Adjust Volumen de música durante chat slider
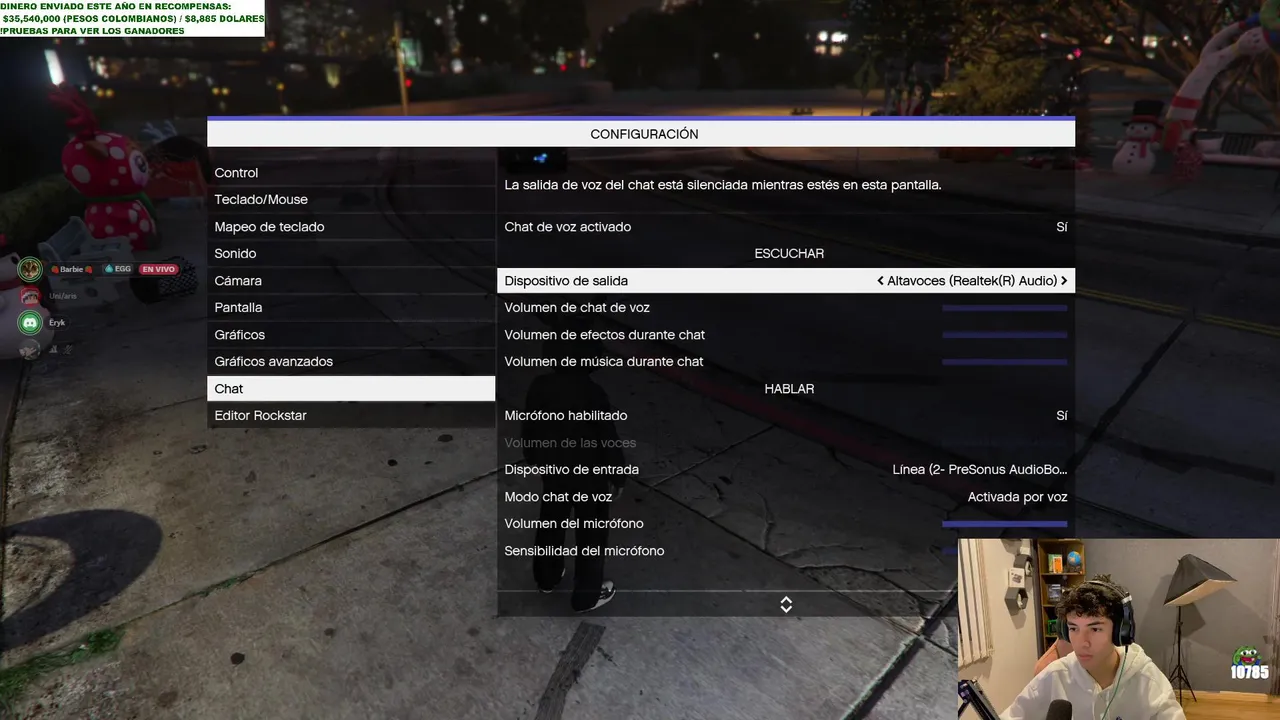Viewport: 1280px width, 720px height. coord(1005,362)
